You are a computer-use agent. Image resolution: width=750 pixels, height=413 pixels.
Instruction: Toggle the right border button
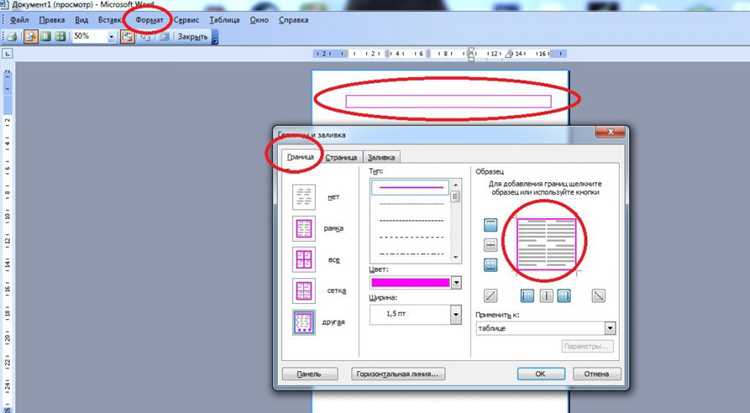(564, 296)
